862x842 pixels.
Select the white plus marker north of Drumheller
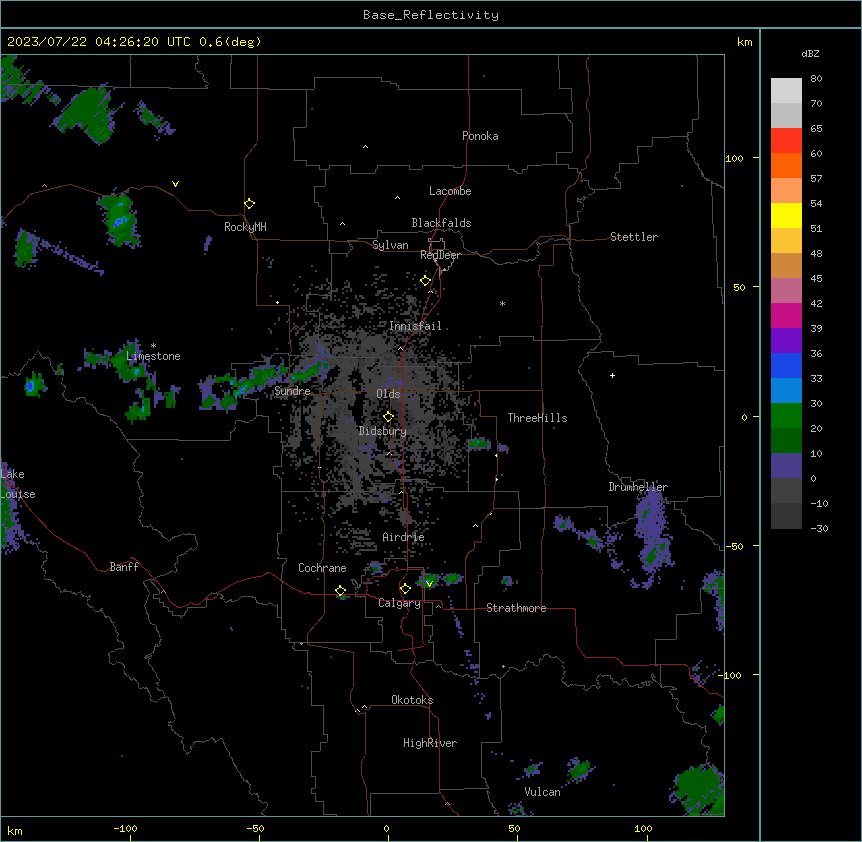tap(612, 375)
